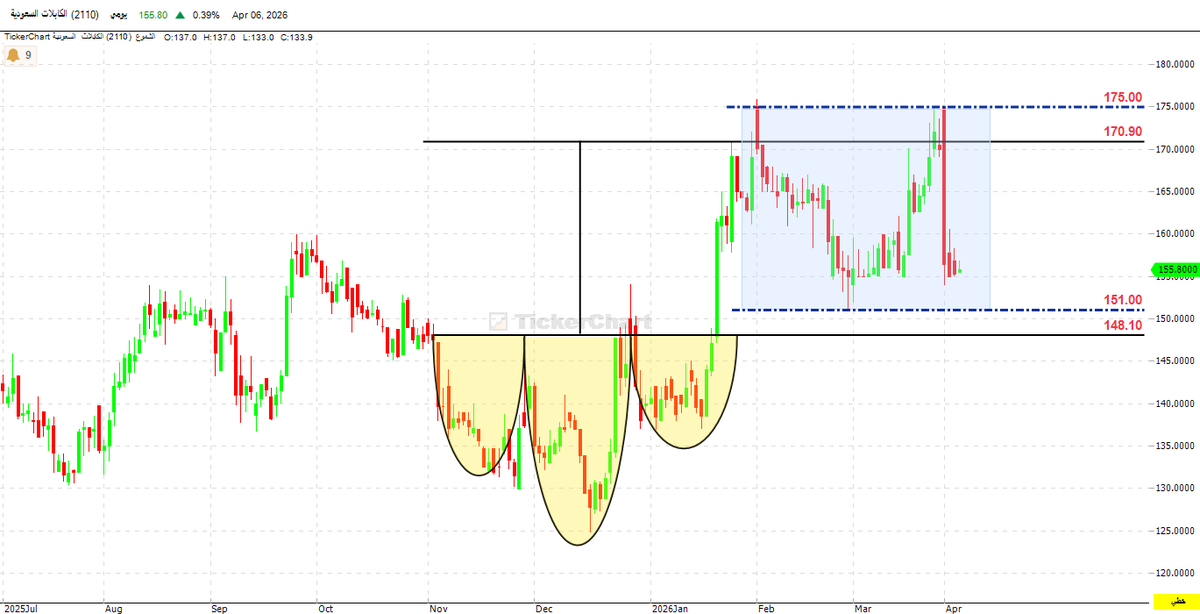Click the Sep time axis label
This screenshot has height=614, width=1200.
[220, 607]
